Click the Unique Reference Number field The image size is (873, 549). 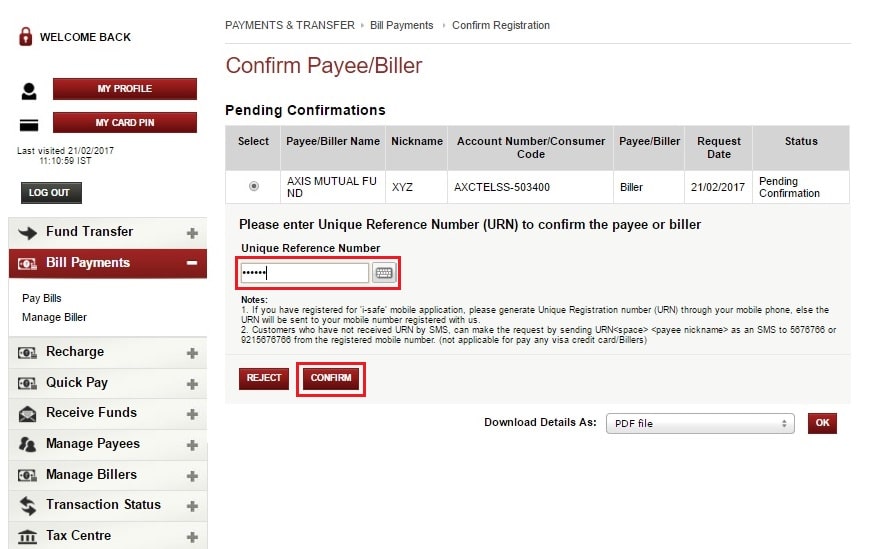[x=304, y=273]
